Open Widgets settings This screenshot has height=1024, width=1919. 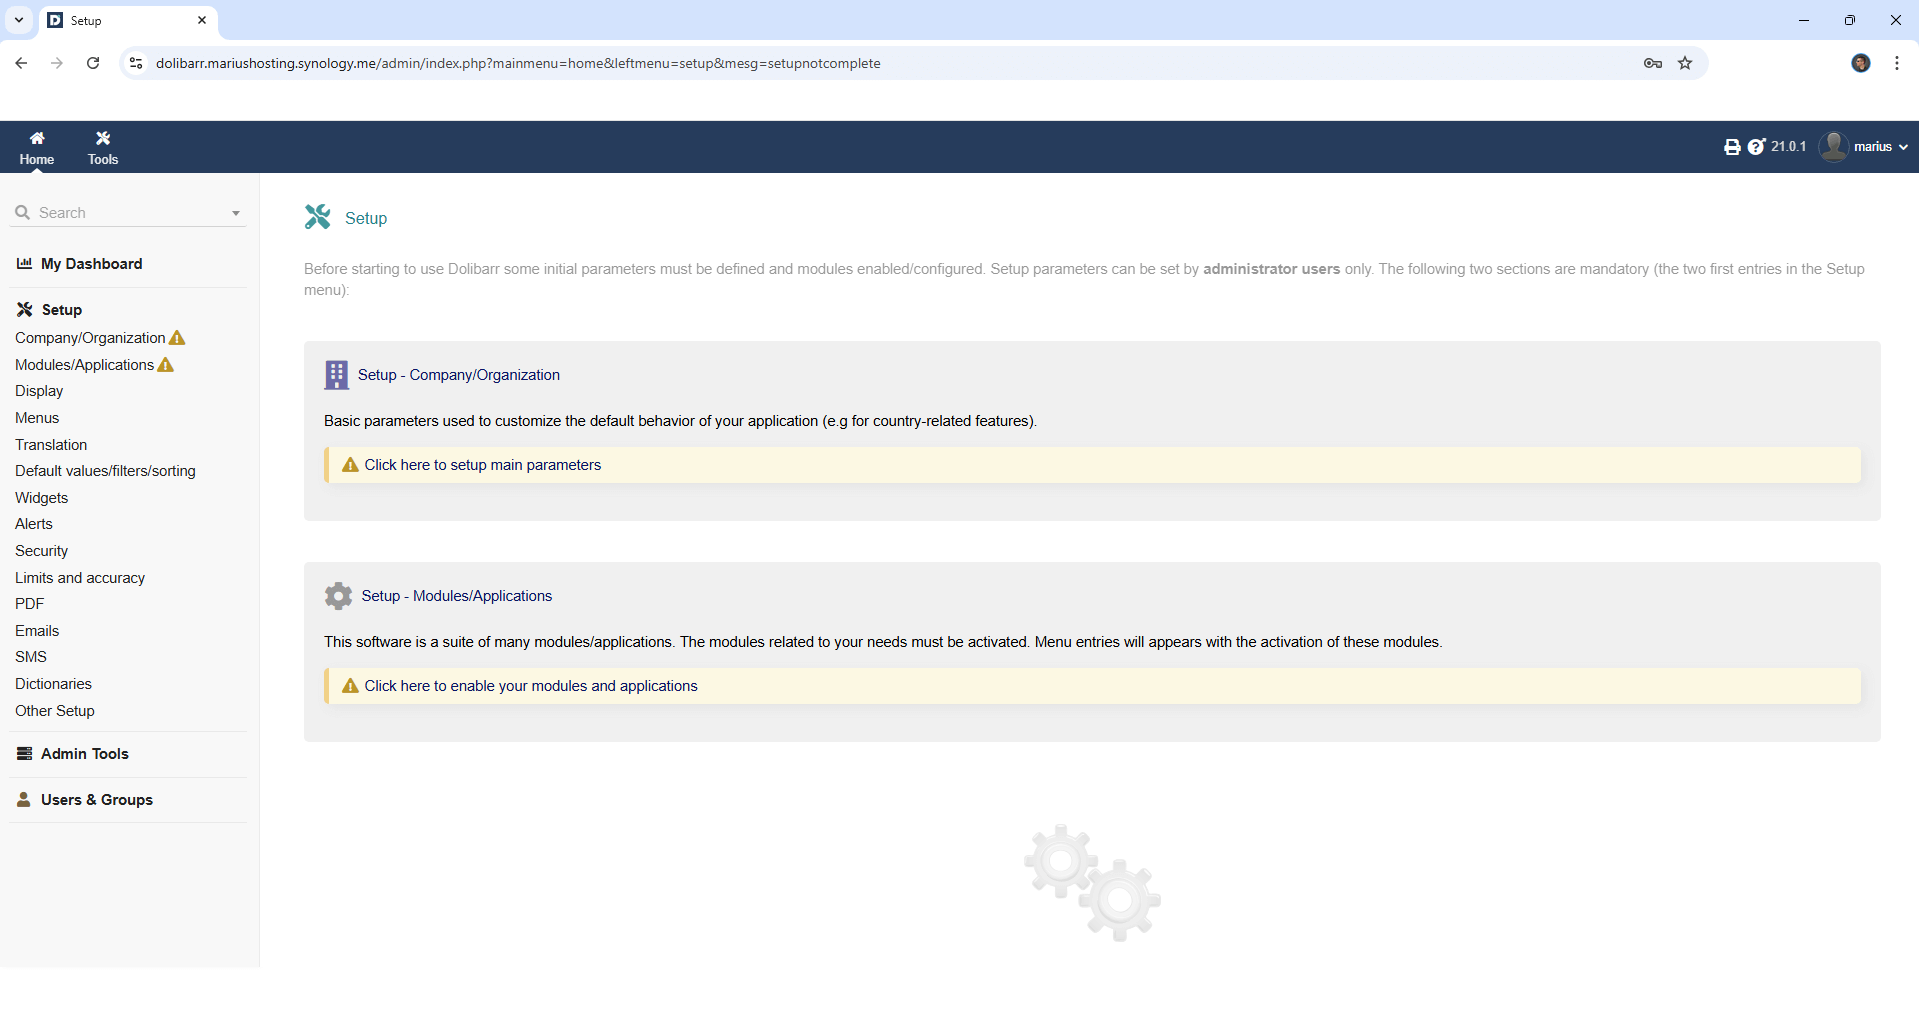click(42, 498)
